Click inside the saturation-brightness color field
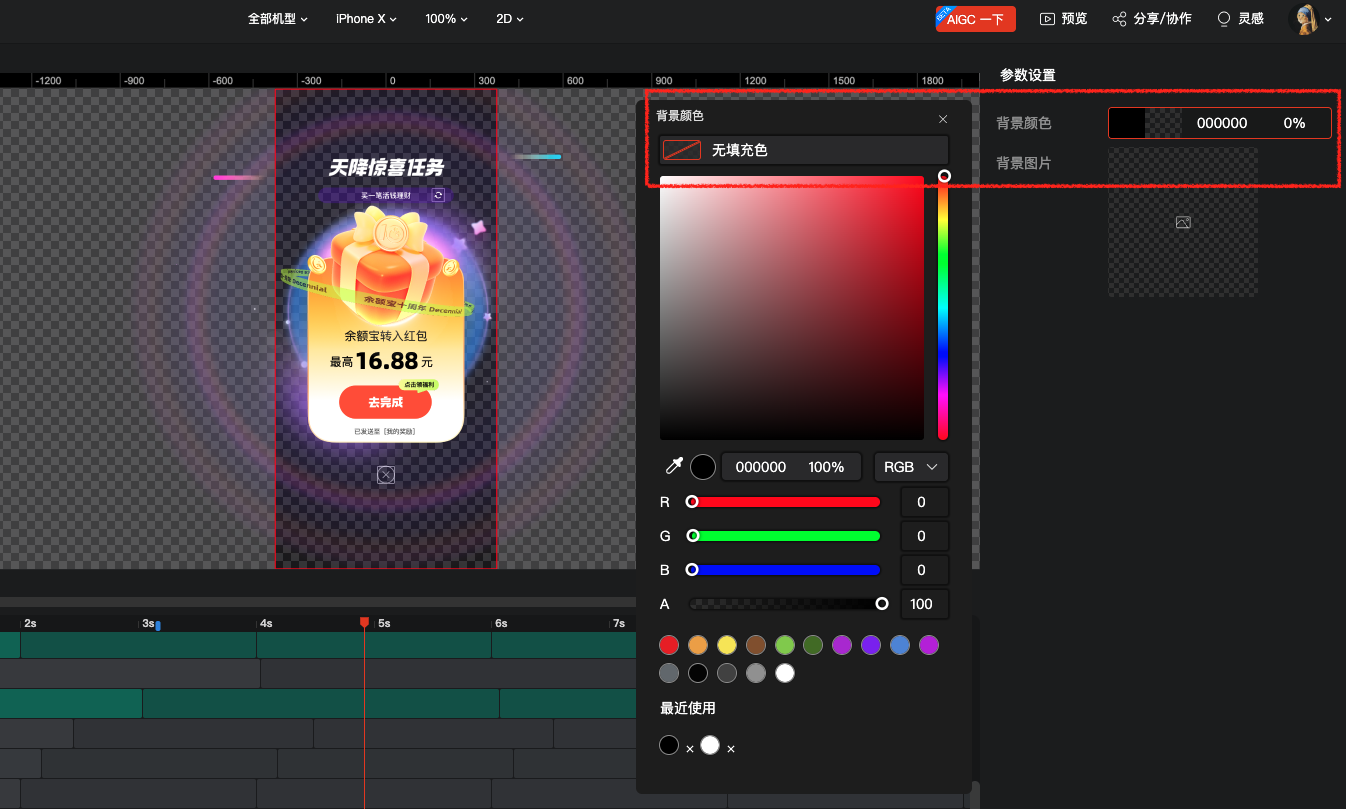The width and height of the screenshot is (1346, 809). click(x=792, y=308)
